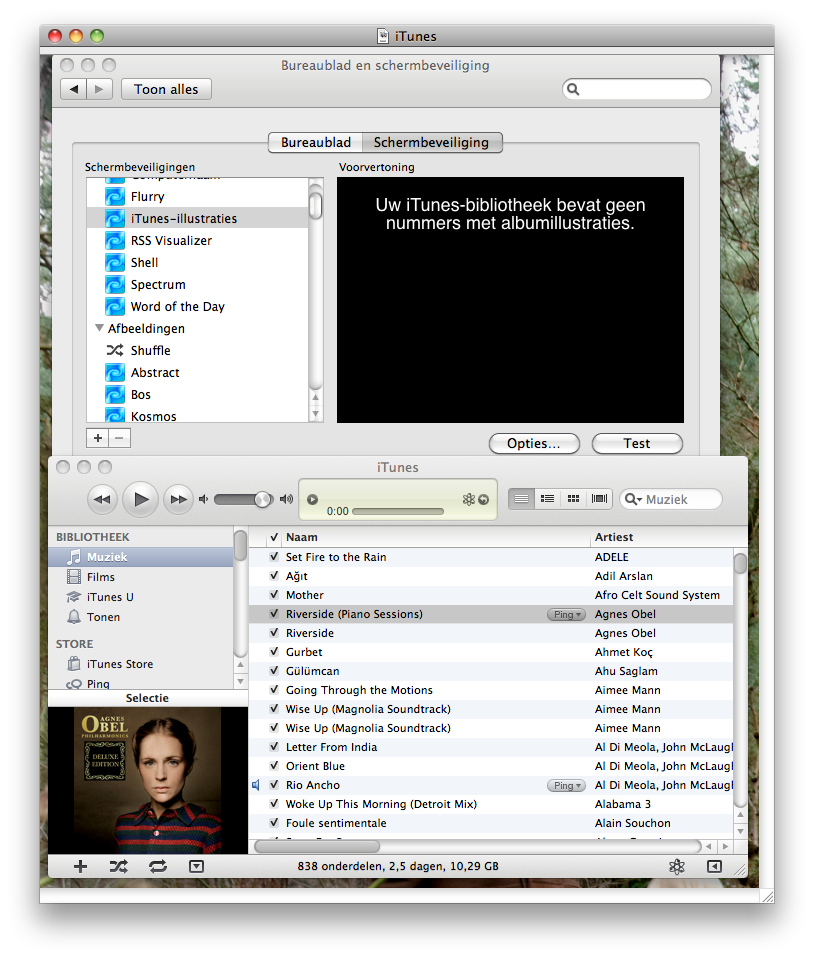Screen dimensions: 814x958
Task: Click the small play circle in the display
Action: (x=312, y=499)
